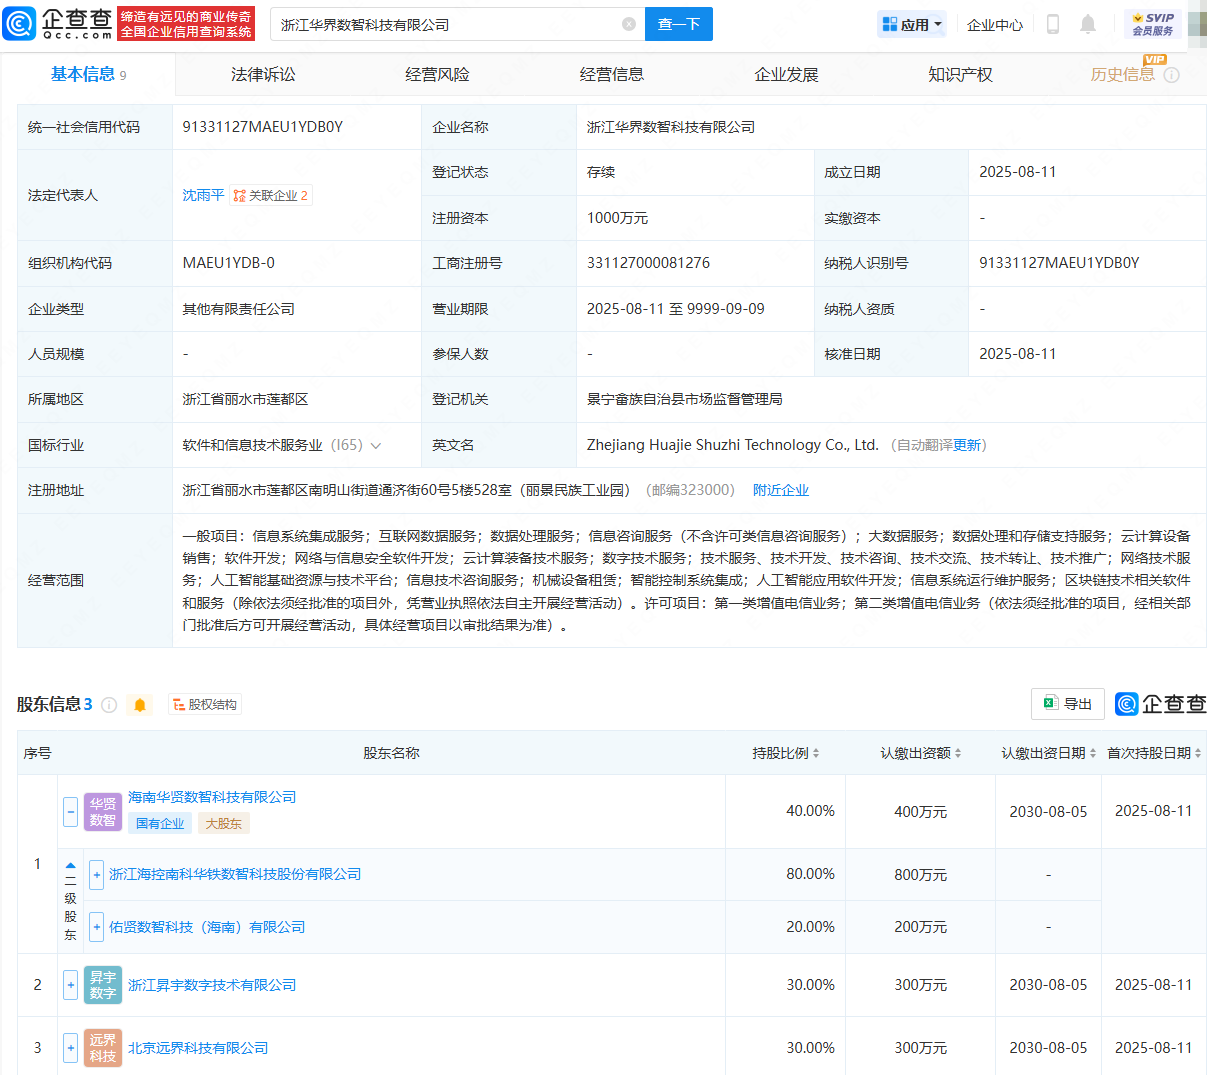This screenshot has height=1075, width=1207.
Task: Switch to 经营风险 tab
Action: click(x=437, y=75)
